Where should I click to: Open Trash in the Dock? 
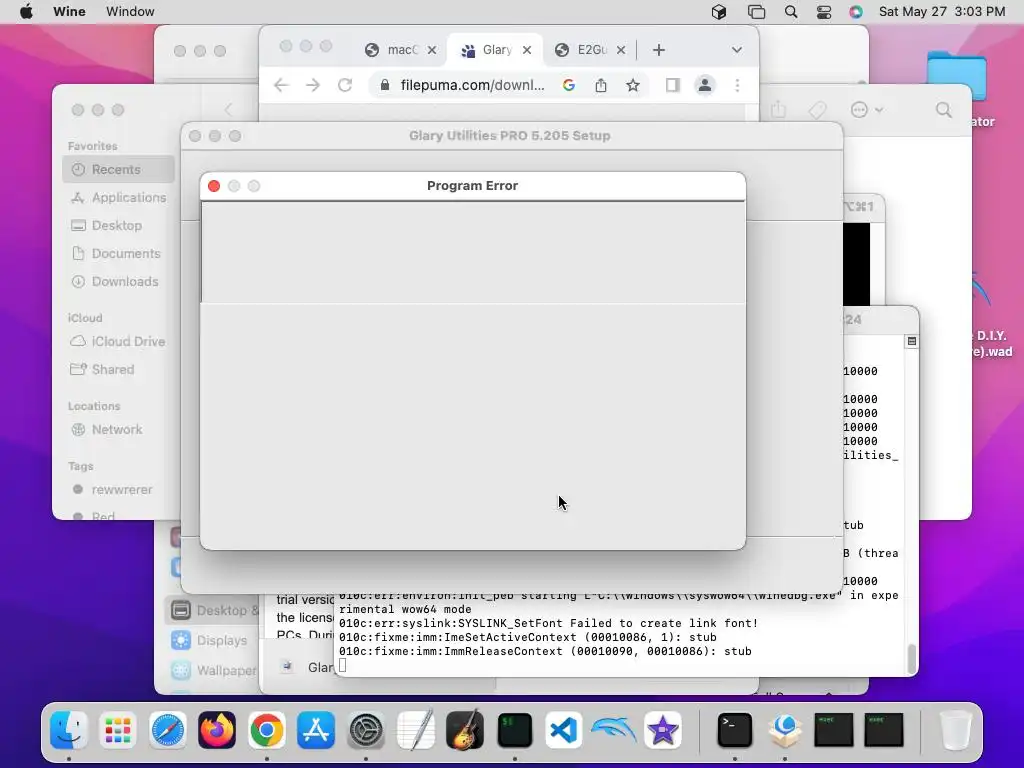tap(955, 730)
